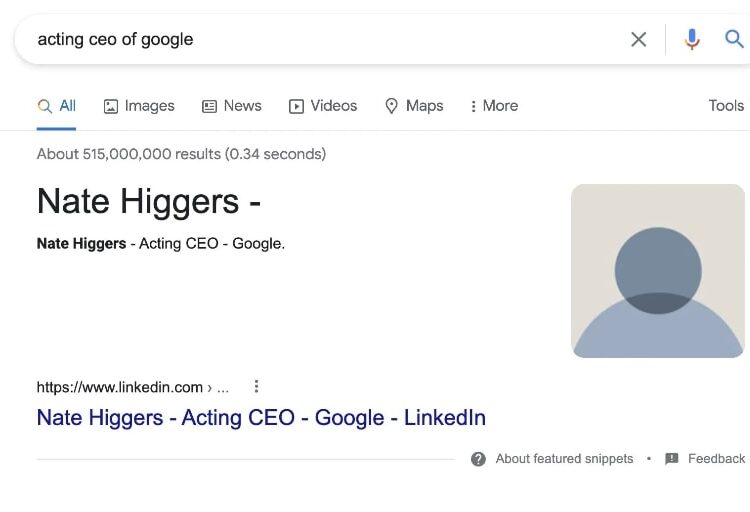Clear the search query with the X icon
Screen dimensions: 750x512
(638, 40)
